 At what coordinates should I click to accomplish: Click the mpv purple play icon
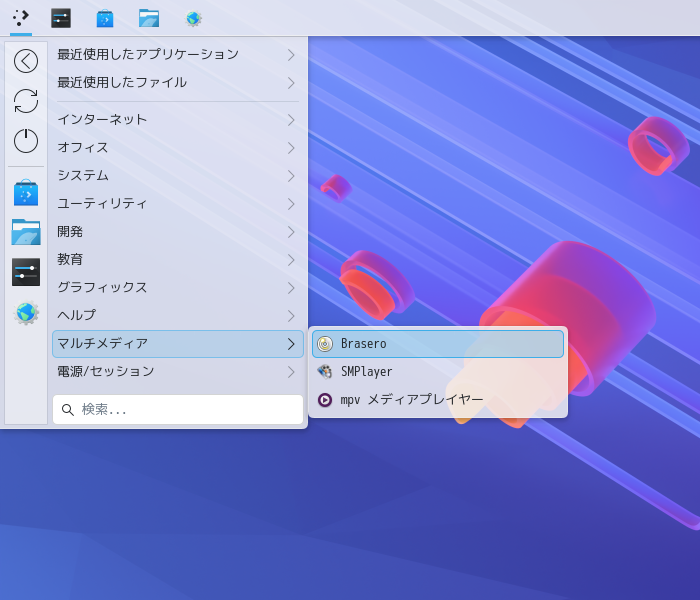(x=325, y=400)
